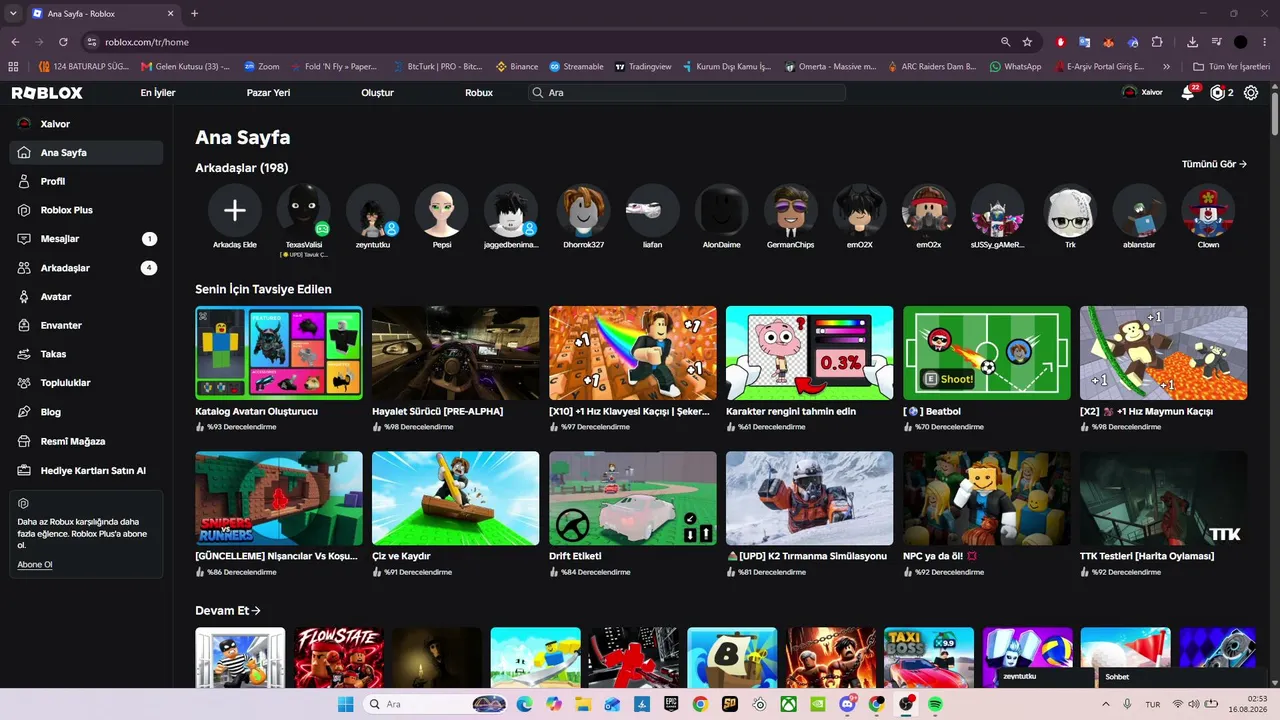Open a new browser tab

194,14
